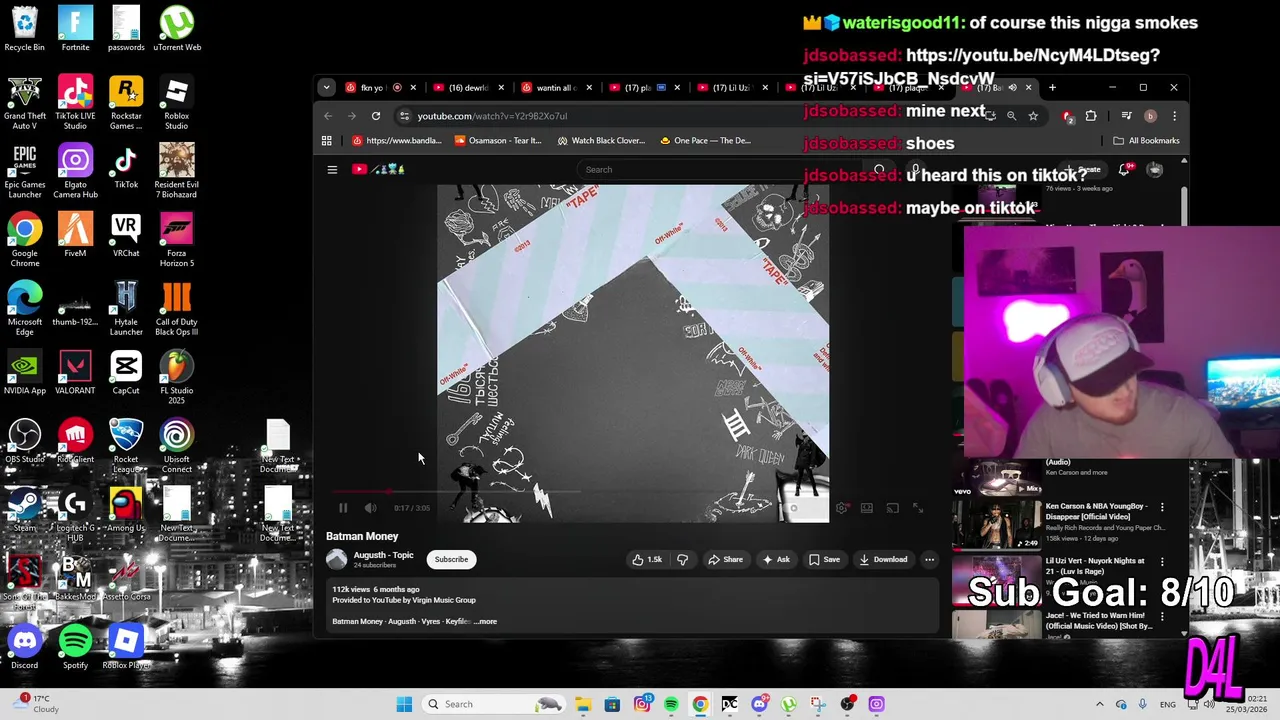Bookmark this page with star icon
This screenshot has height=720, width=1280.
coord(1033,116)
